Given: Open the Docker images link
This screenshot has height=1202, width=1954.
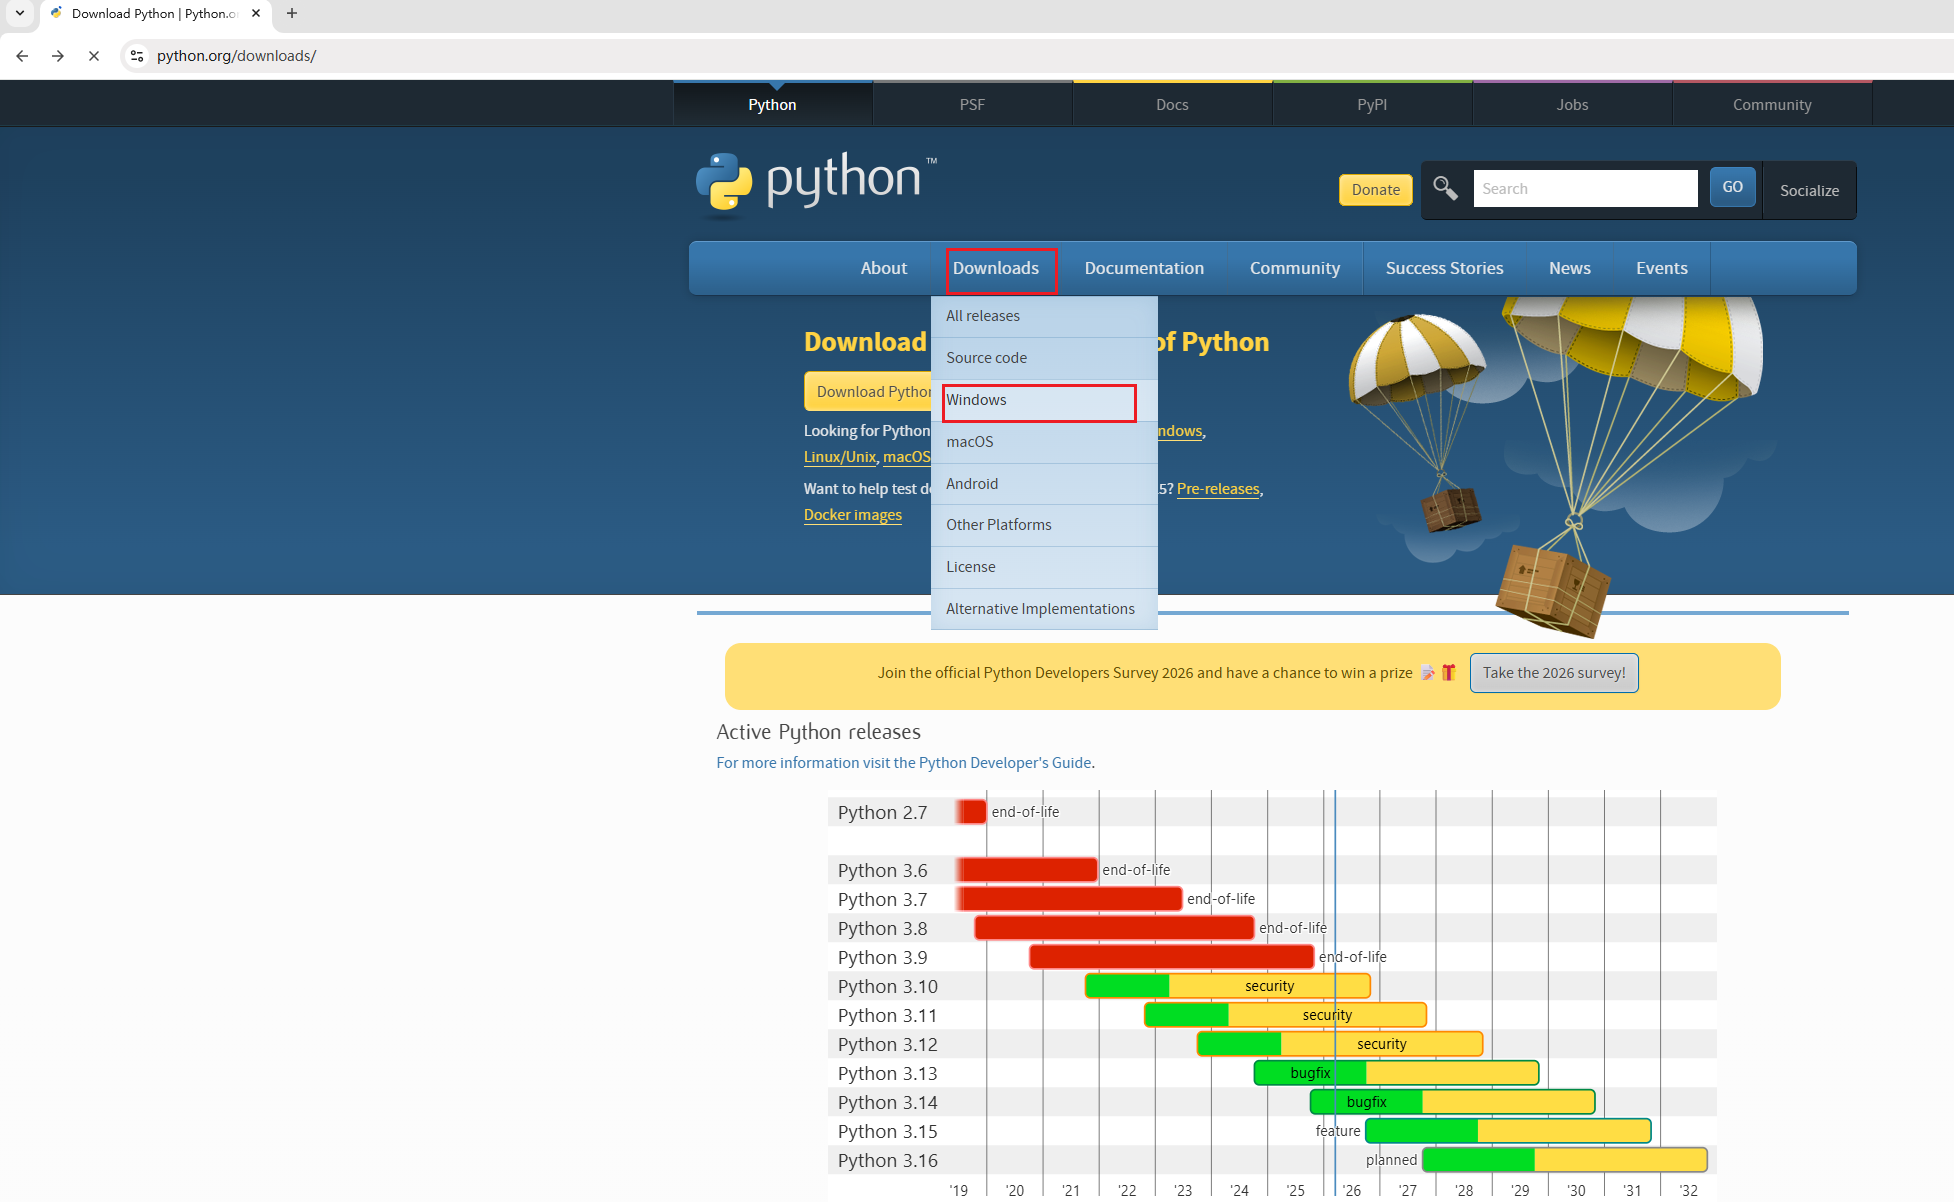Looking at the screenshot, I should click(x=852, y=515).
